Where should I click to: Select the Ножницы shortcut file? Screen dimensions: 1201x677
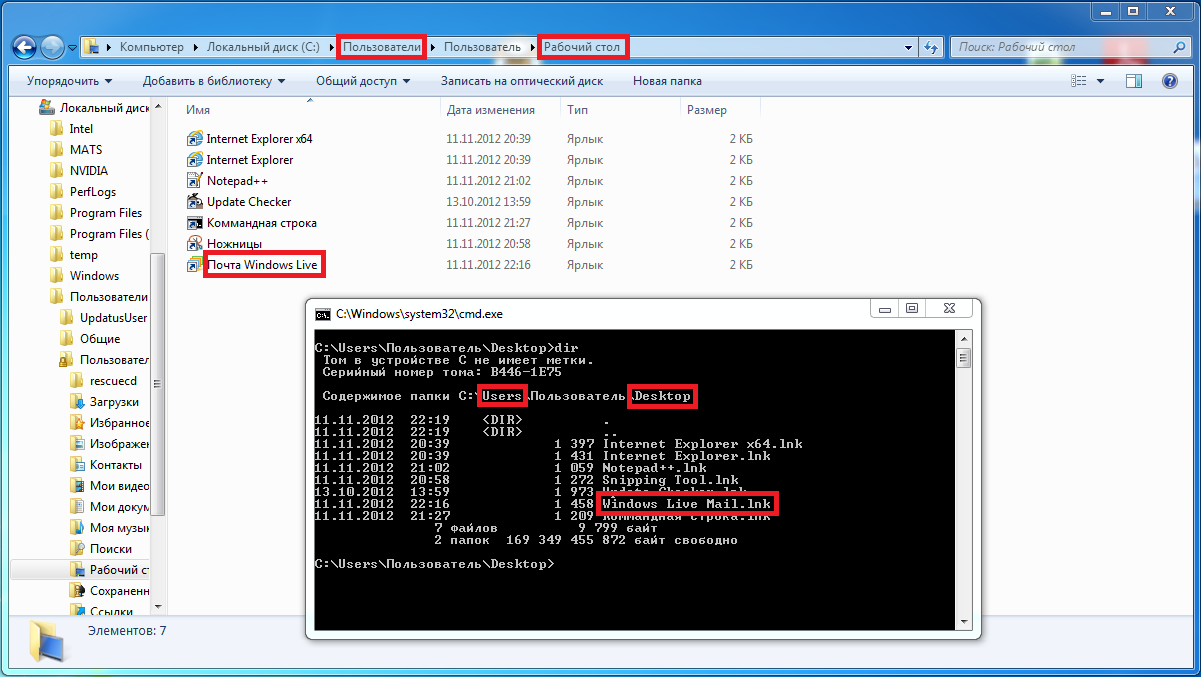coord(234,244)
